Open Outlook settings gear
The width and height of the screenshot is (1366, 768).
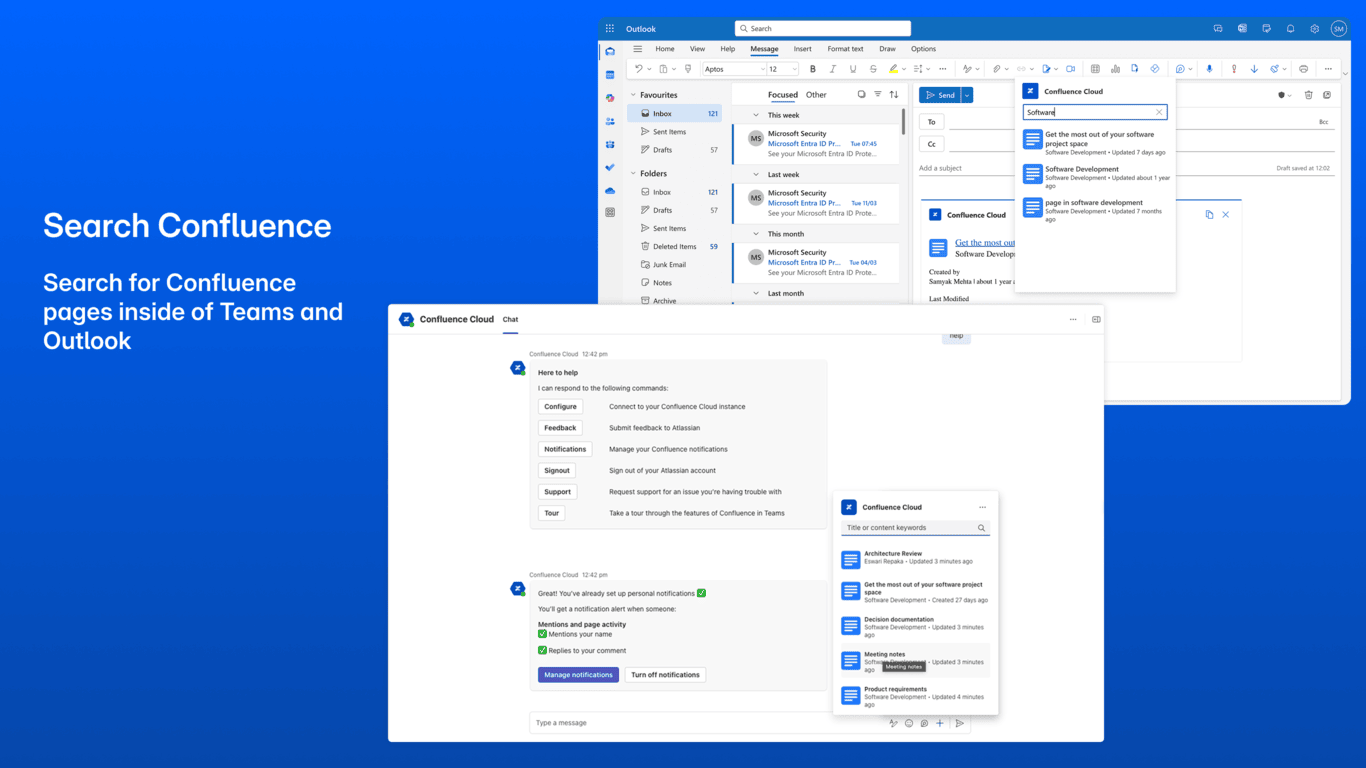click(1314, 29)
